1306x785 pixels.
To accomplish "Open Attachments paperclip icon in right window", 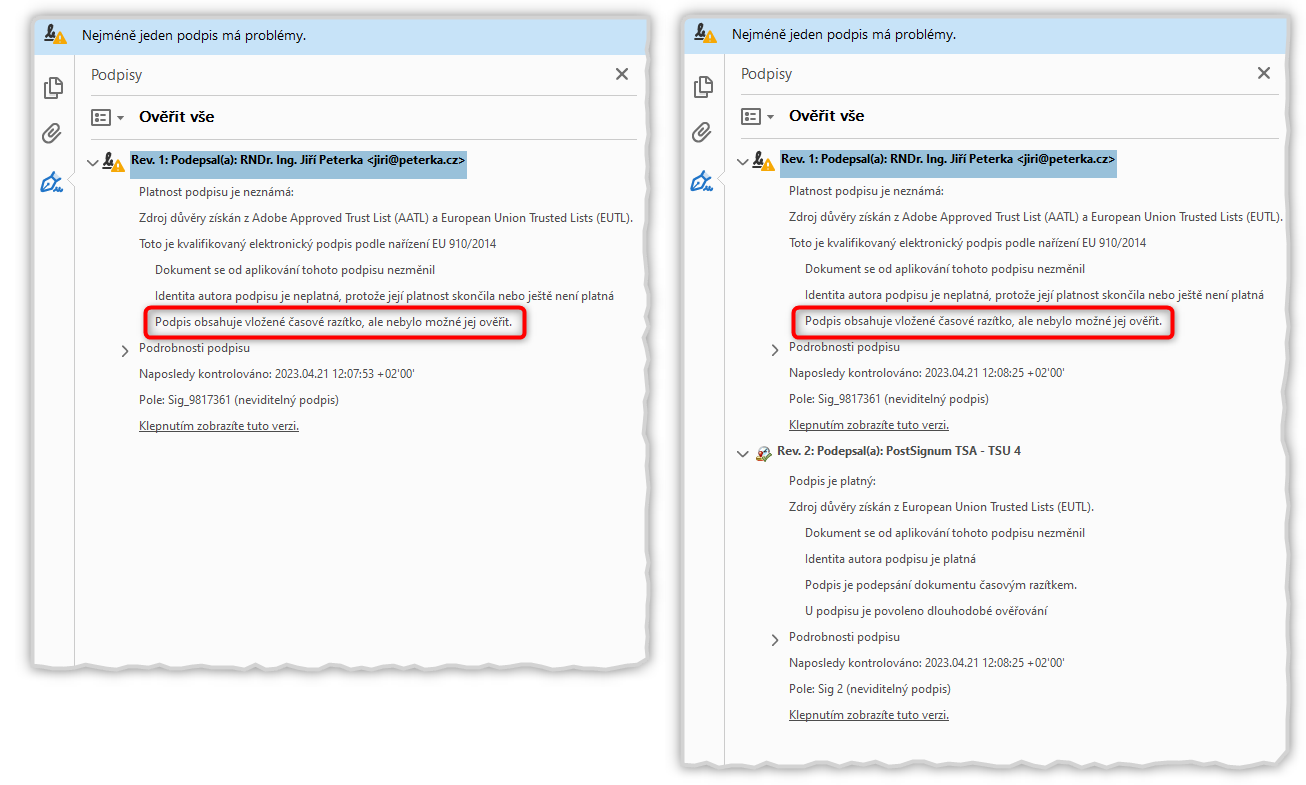I will point(703,132).
